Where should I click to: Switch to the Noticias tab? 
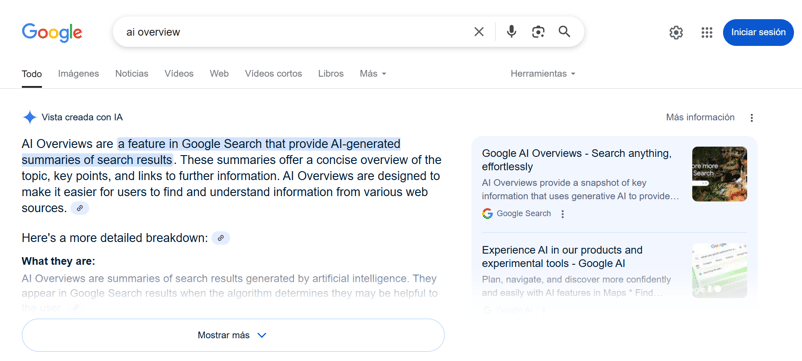(x=131, y=74)
